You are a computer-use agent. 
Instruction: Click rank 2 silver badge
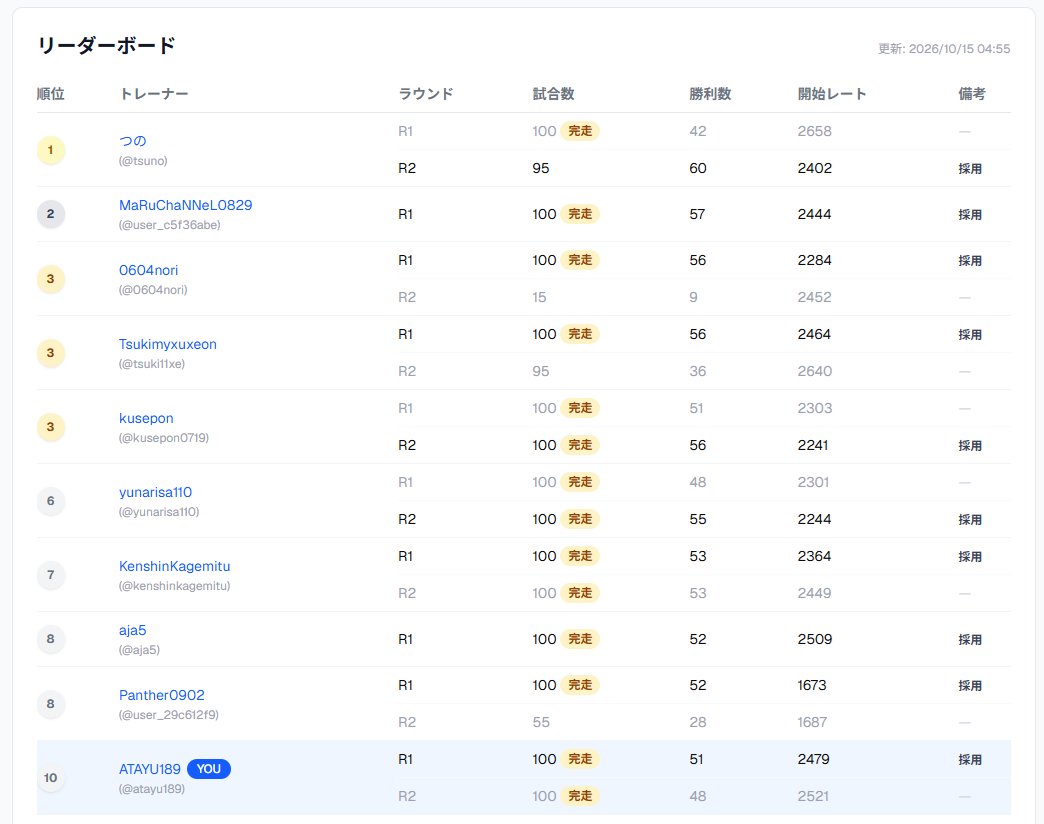coord(51,214)
